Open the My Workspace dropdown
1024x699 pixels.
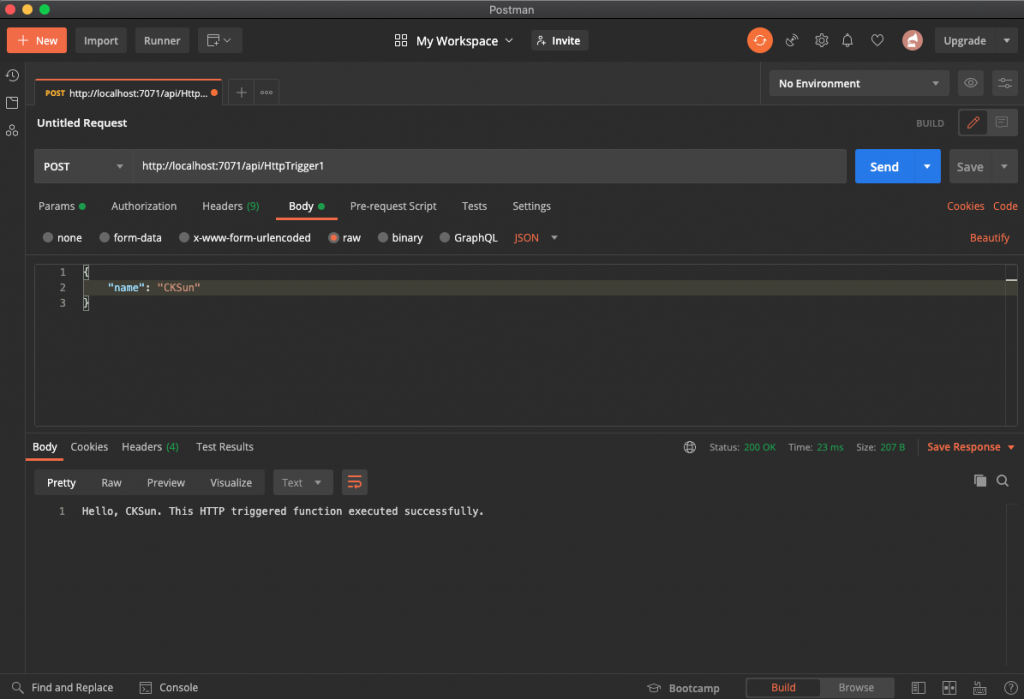[454, 41]
